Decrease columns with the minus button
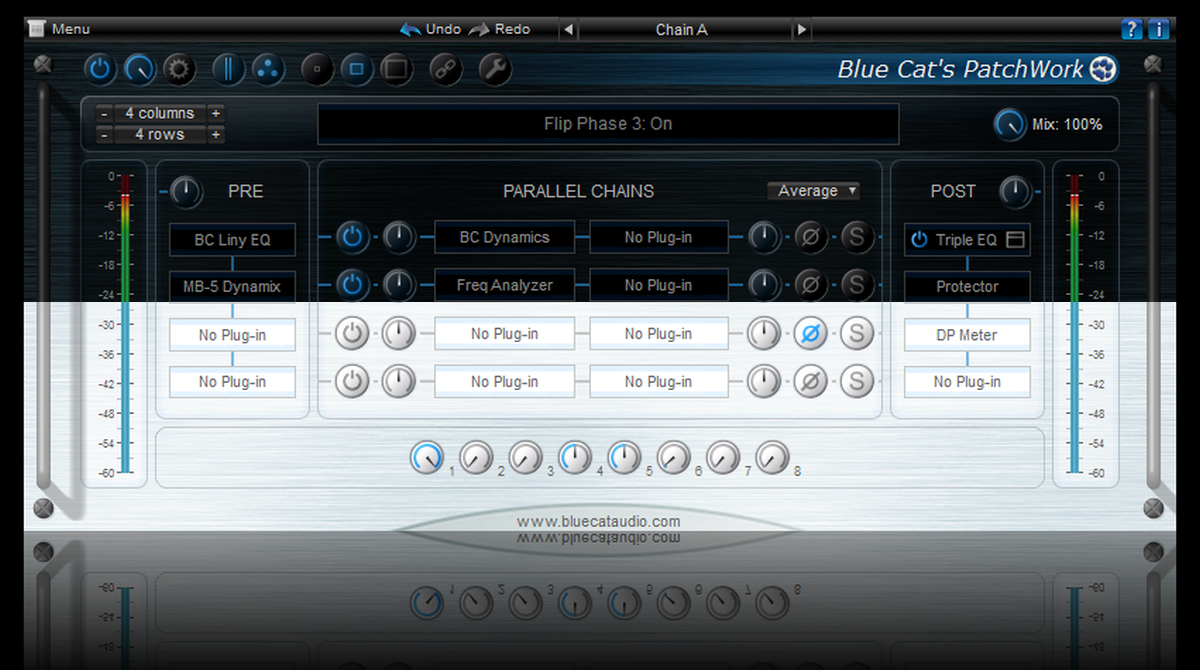Screen dimensions: 1200x670 pos(104,113)
